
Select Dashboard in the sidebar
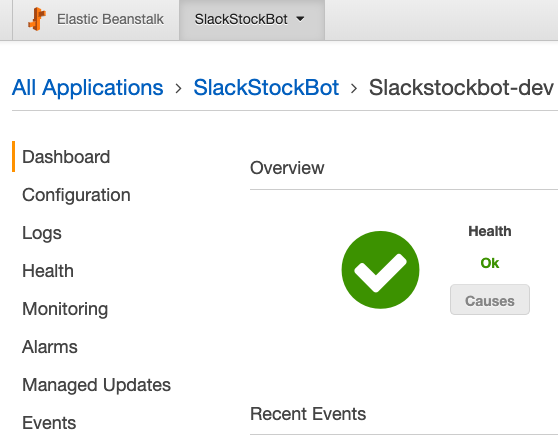(x=66, y=157)
